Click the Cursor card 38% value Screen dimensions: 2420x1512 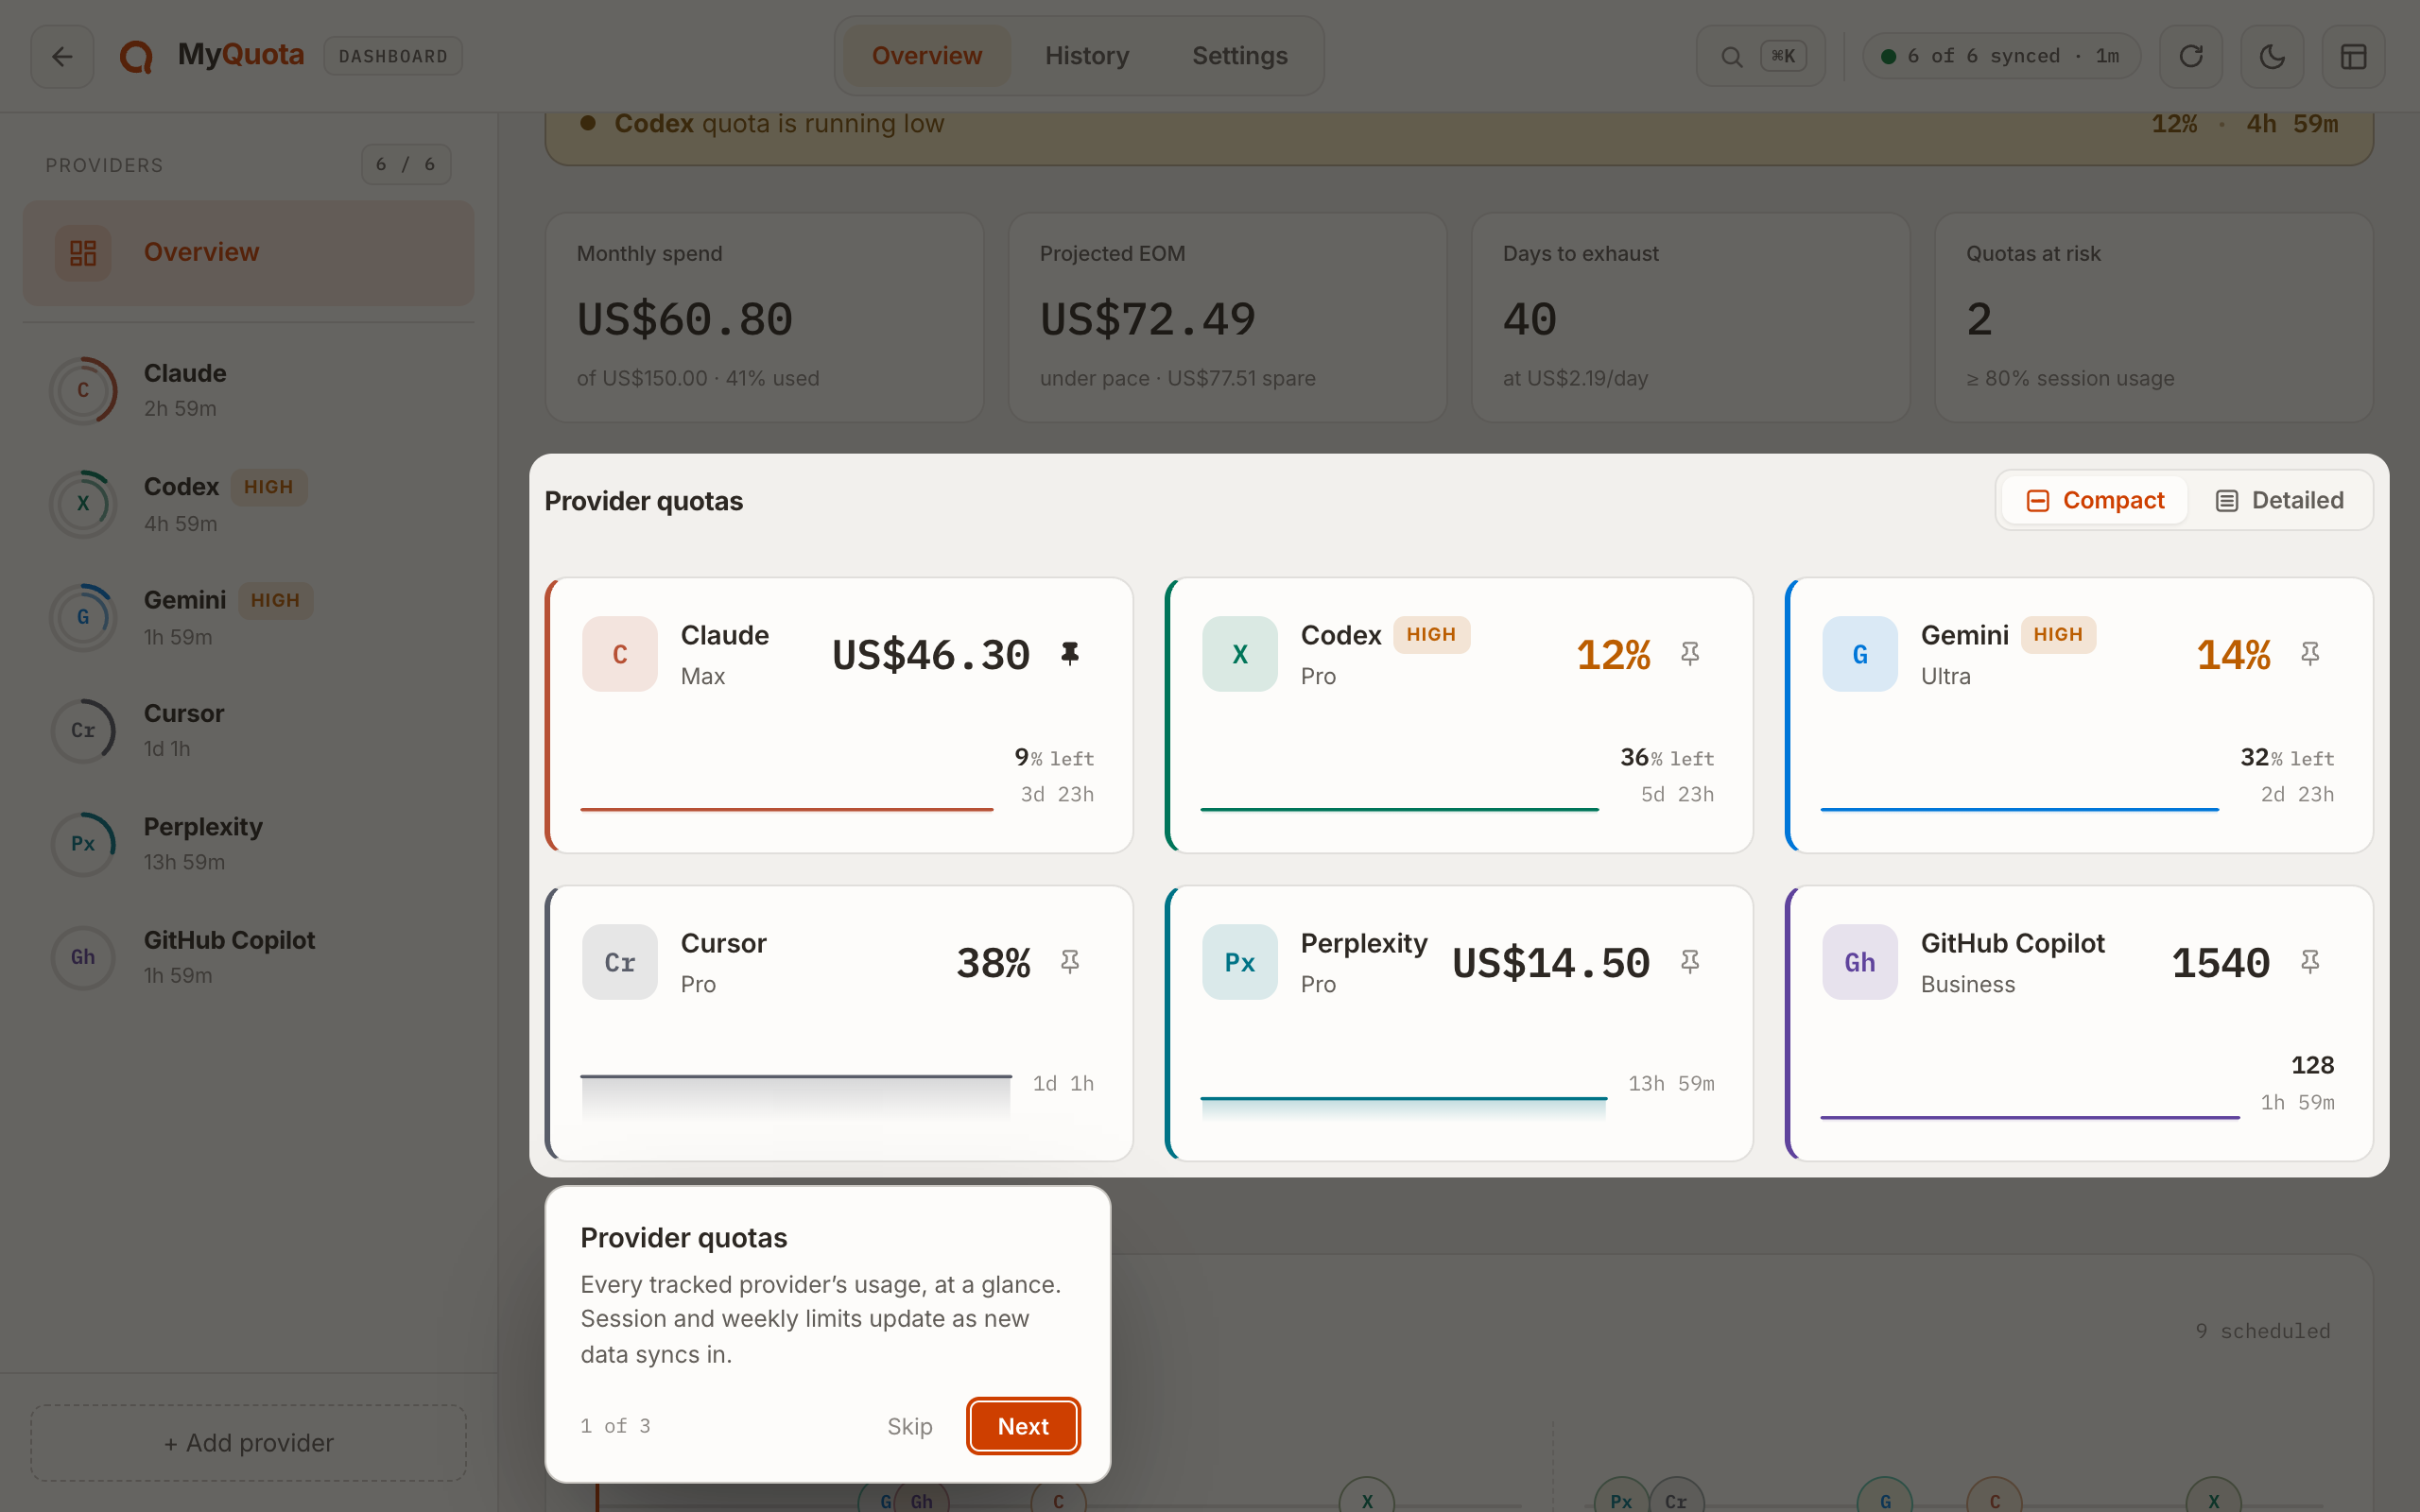coord(993,963)
